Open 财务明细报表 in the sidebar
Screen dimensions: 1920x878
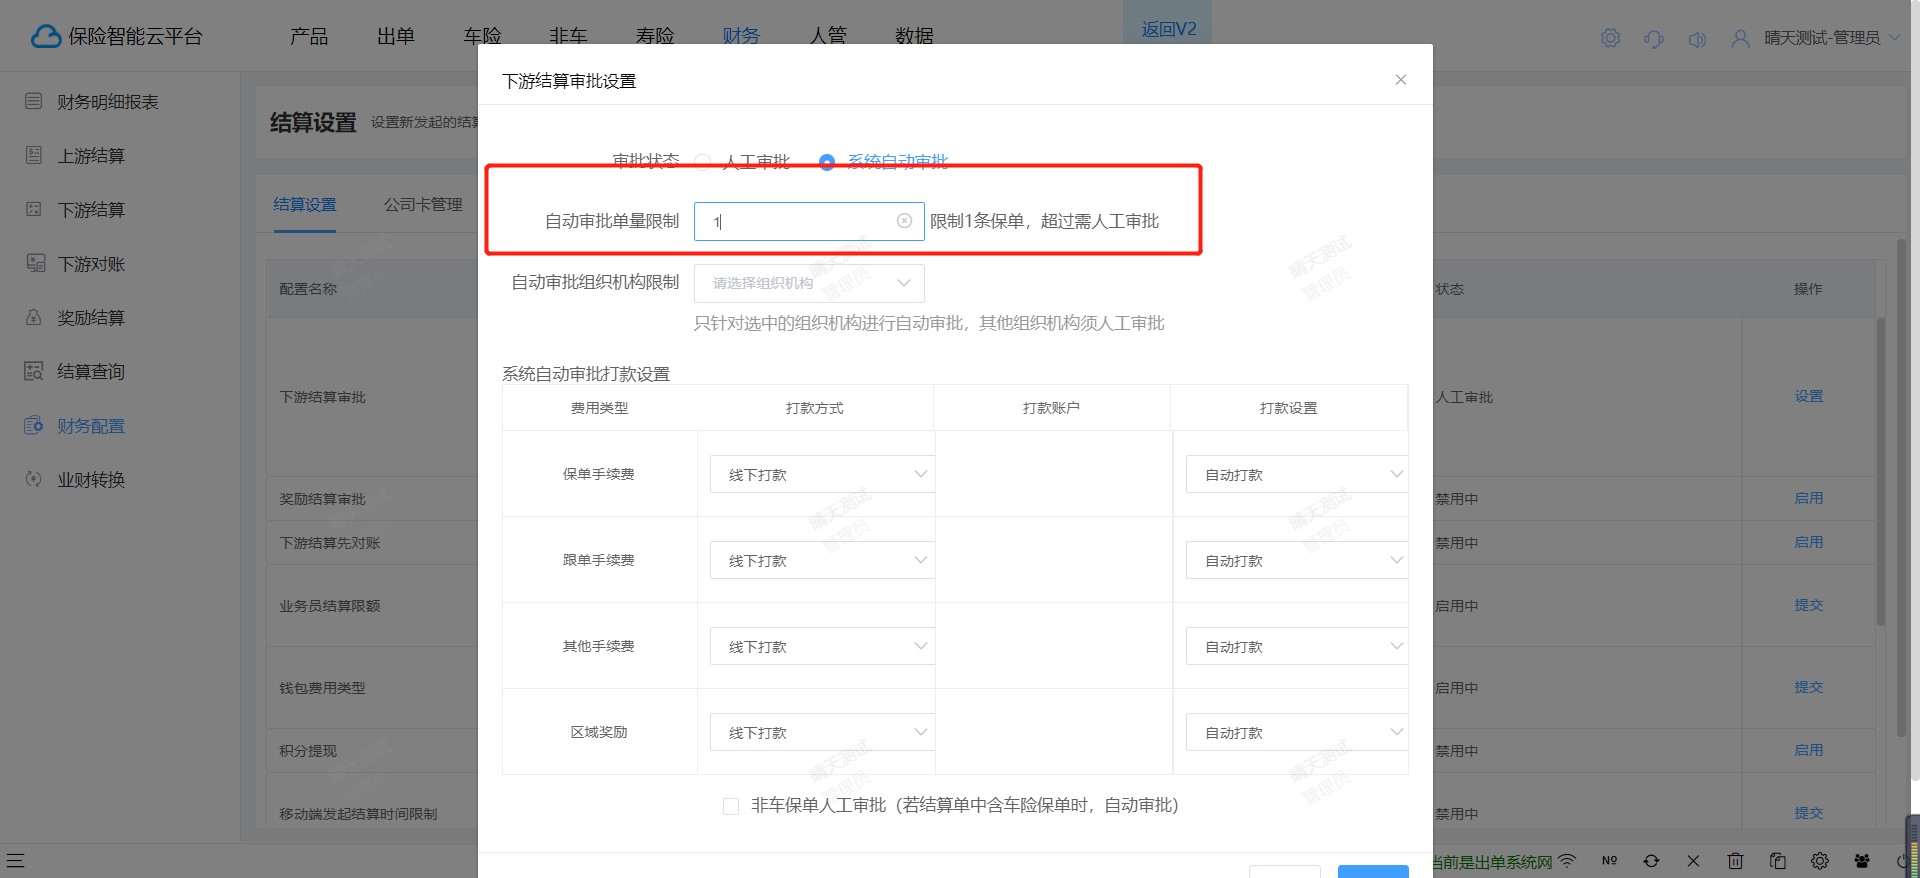tap(108, 102)
